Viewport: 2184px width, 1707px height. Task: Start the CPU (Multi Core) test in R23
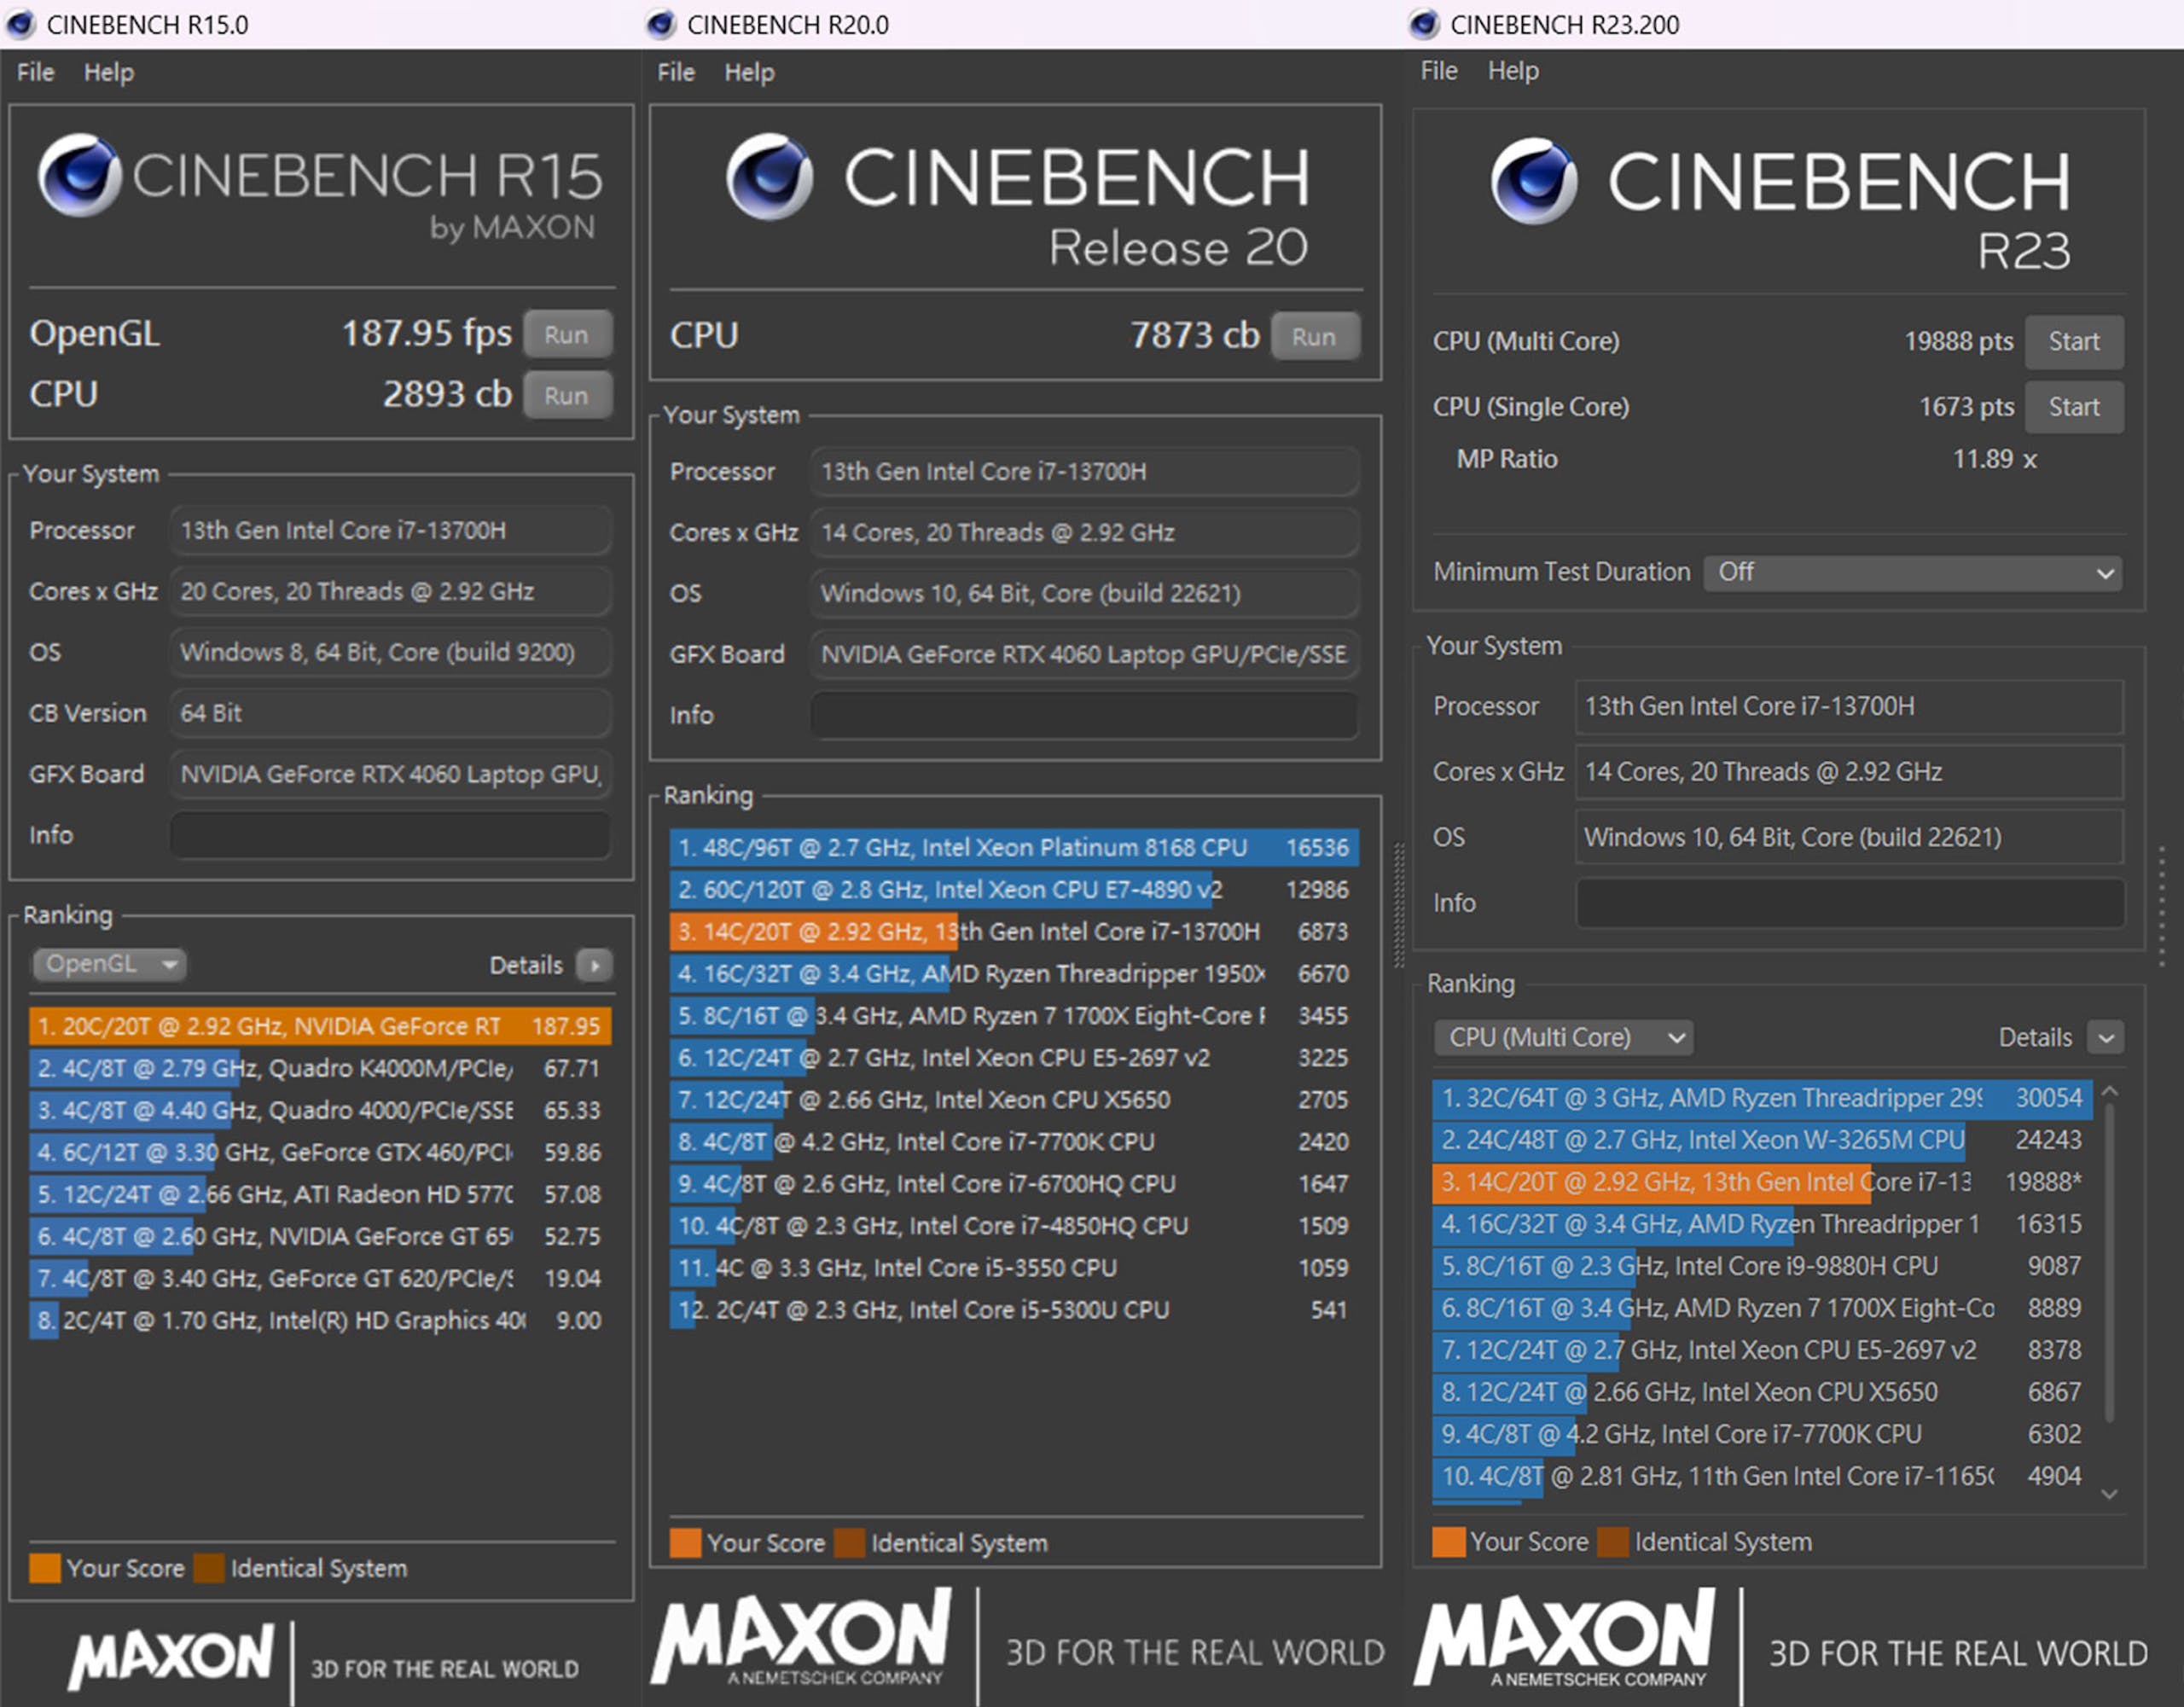click(2074, 342)
